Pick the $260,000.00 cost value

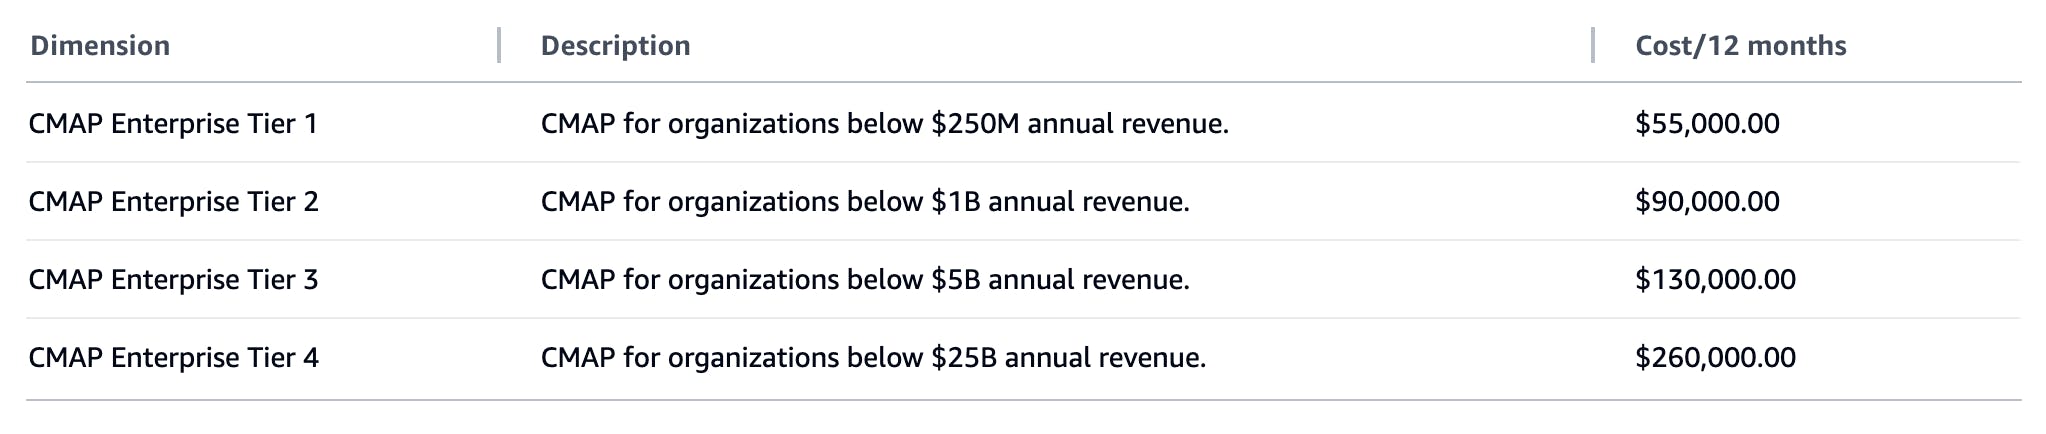pyautogui.click(x=1715, y=358)
